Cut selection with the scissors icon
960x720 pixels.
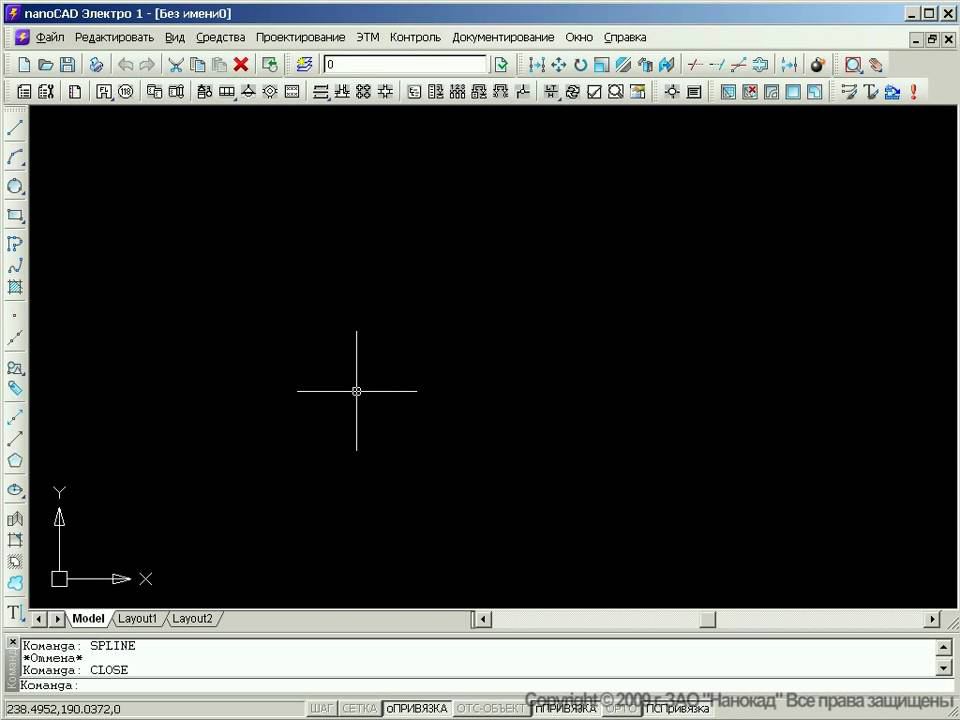(176, 64)
